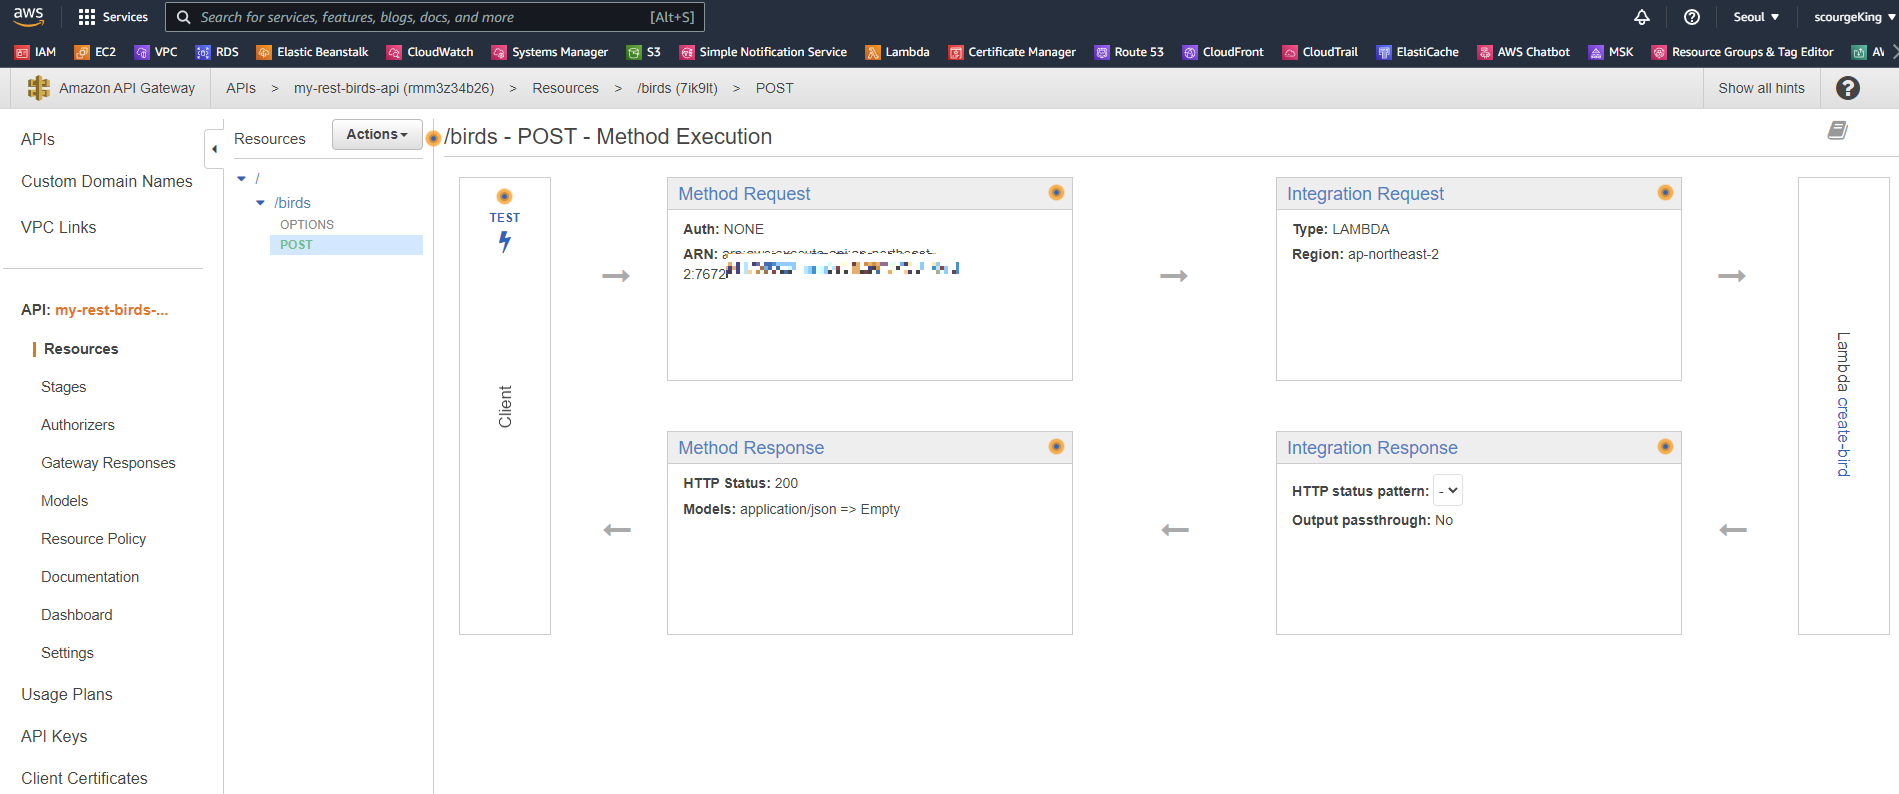Click hint dot on Integration Response

1665,446
